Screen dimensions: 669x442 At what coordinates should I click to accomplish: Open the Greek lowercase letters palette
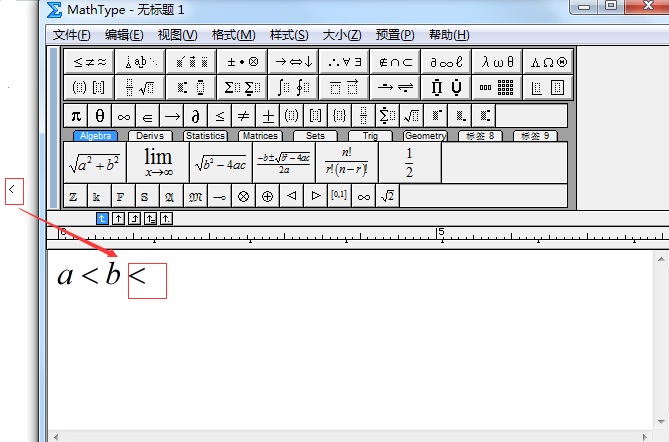point(497,61)
